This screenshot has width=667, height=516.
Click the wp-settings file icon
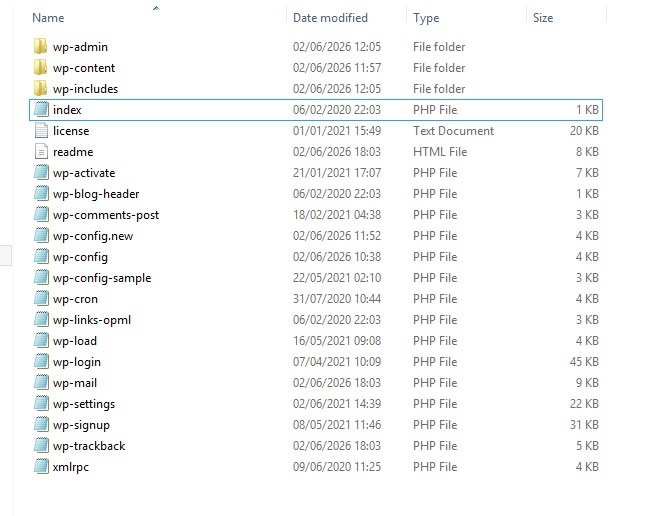click(x=41, y=404)
